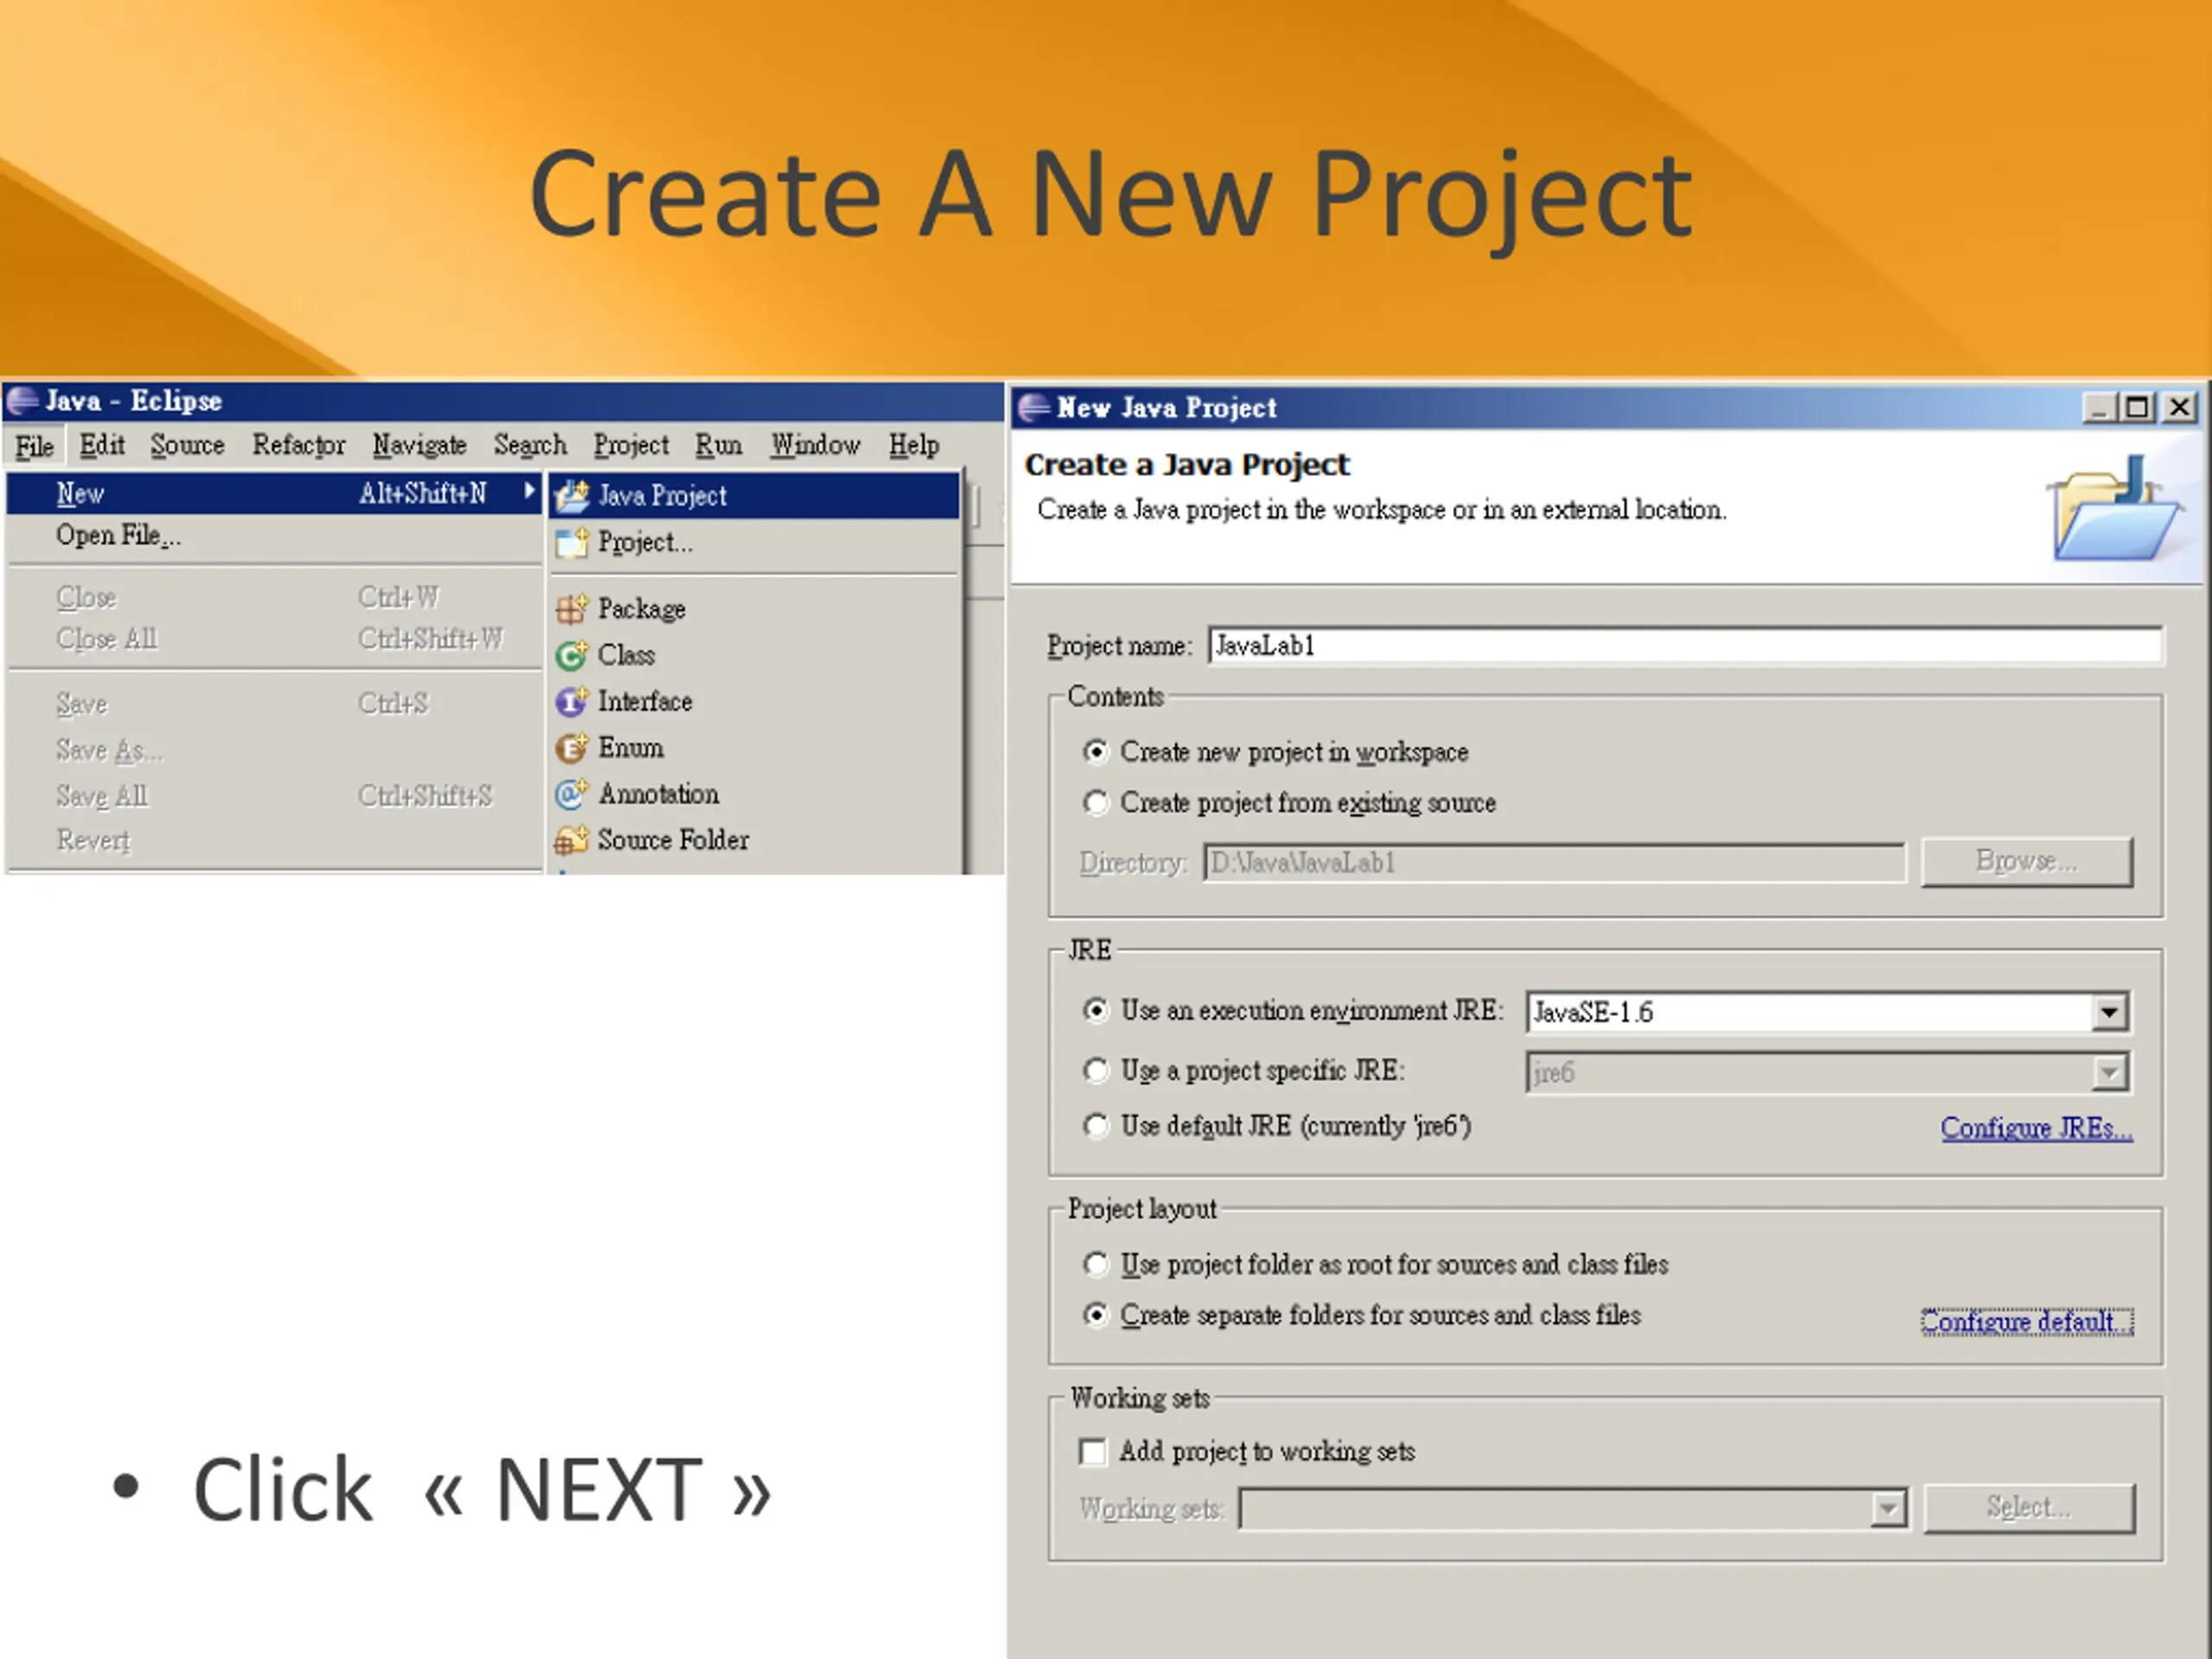2212x1659 pixels.
Task: Click the Java project folder banner icon in the wizard
Action: click(x=2115, y=509)
